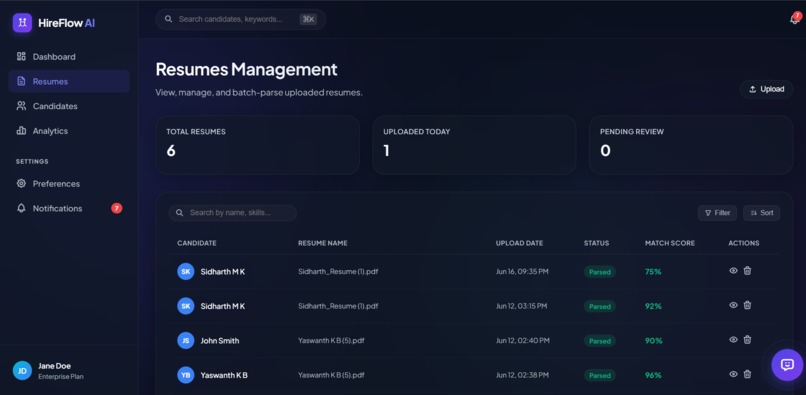The width and height of the screenshot is (806, 395).
Task: Sort by the Match Score column header
Action: pos(670,243)
